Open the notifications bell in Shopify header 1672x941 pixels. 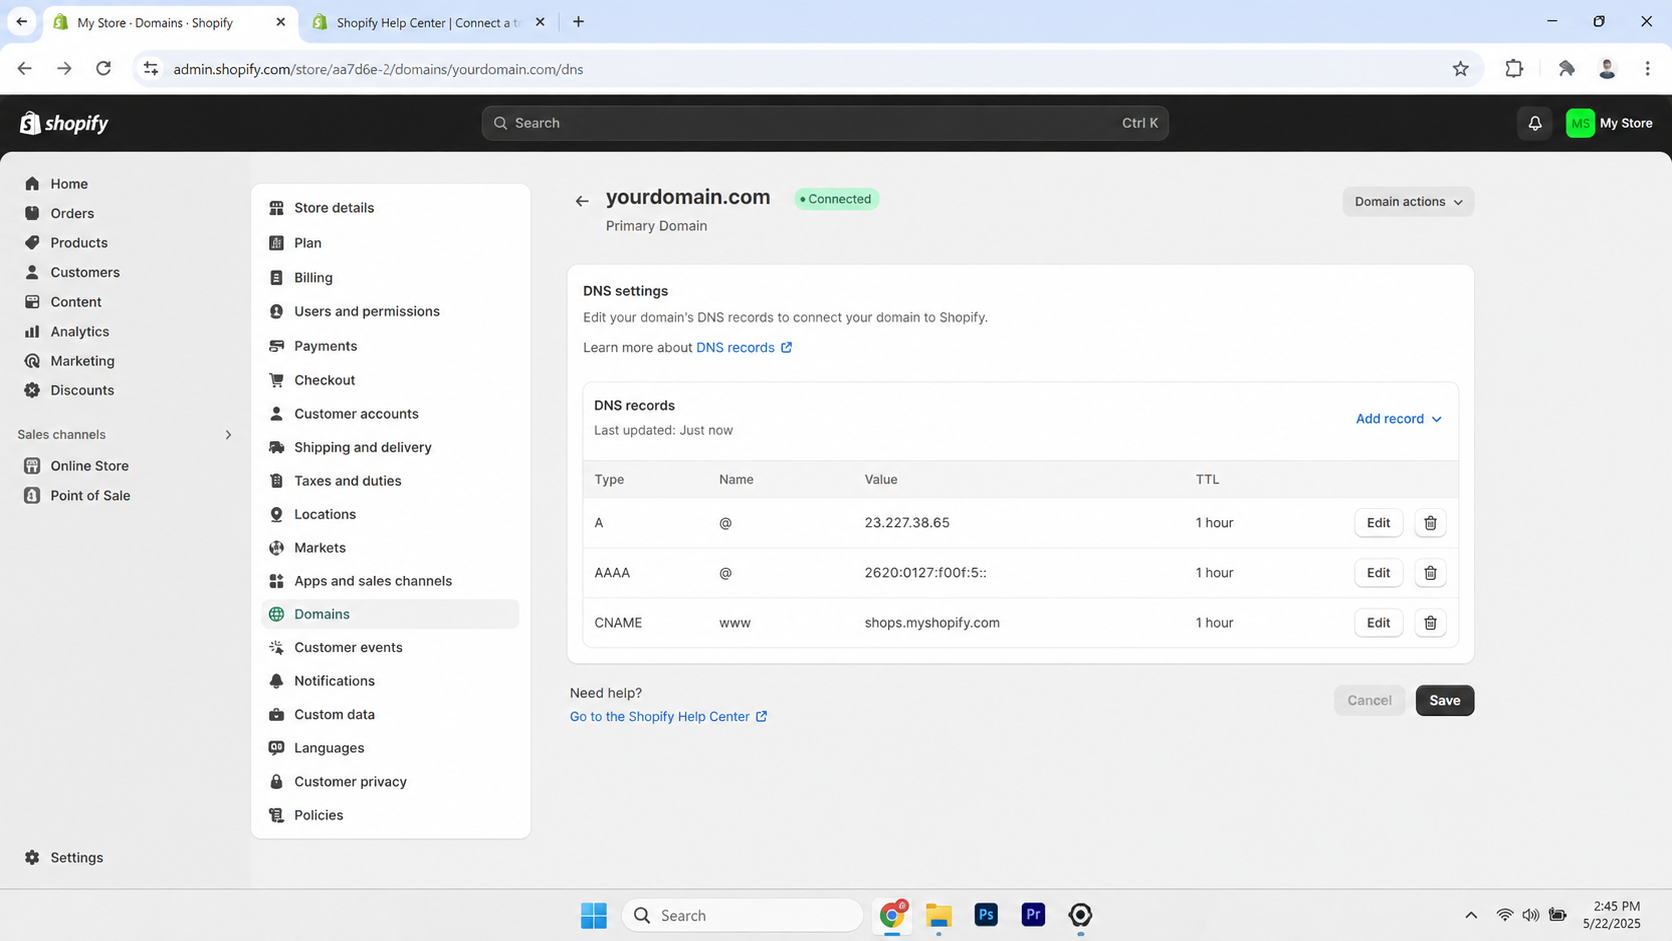click(x=1535, y=123)
